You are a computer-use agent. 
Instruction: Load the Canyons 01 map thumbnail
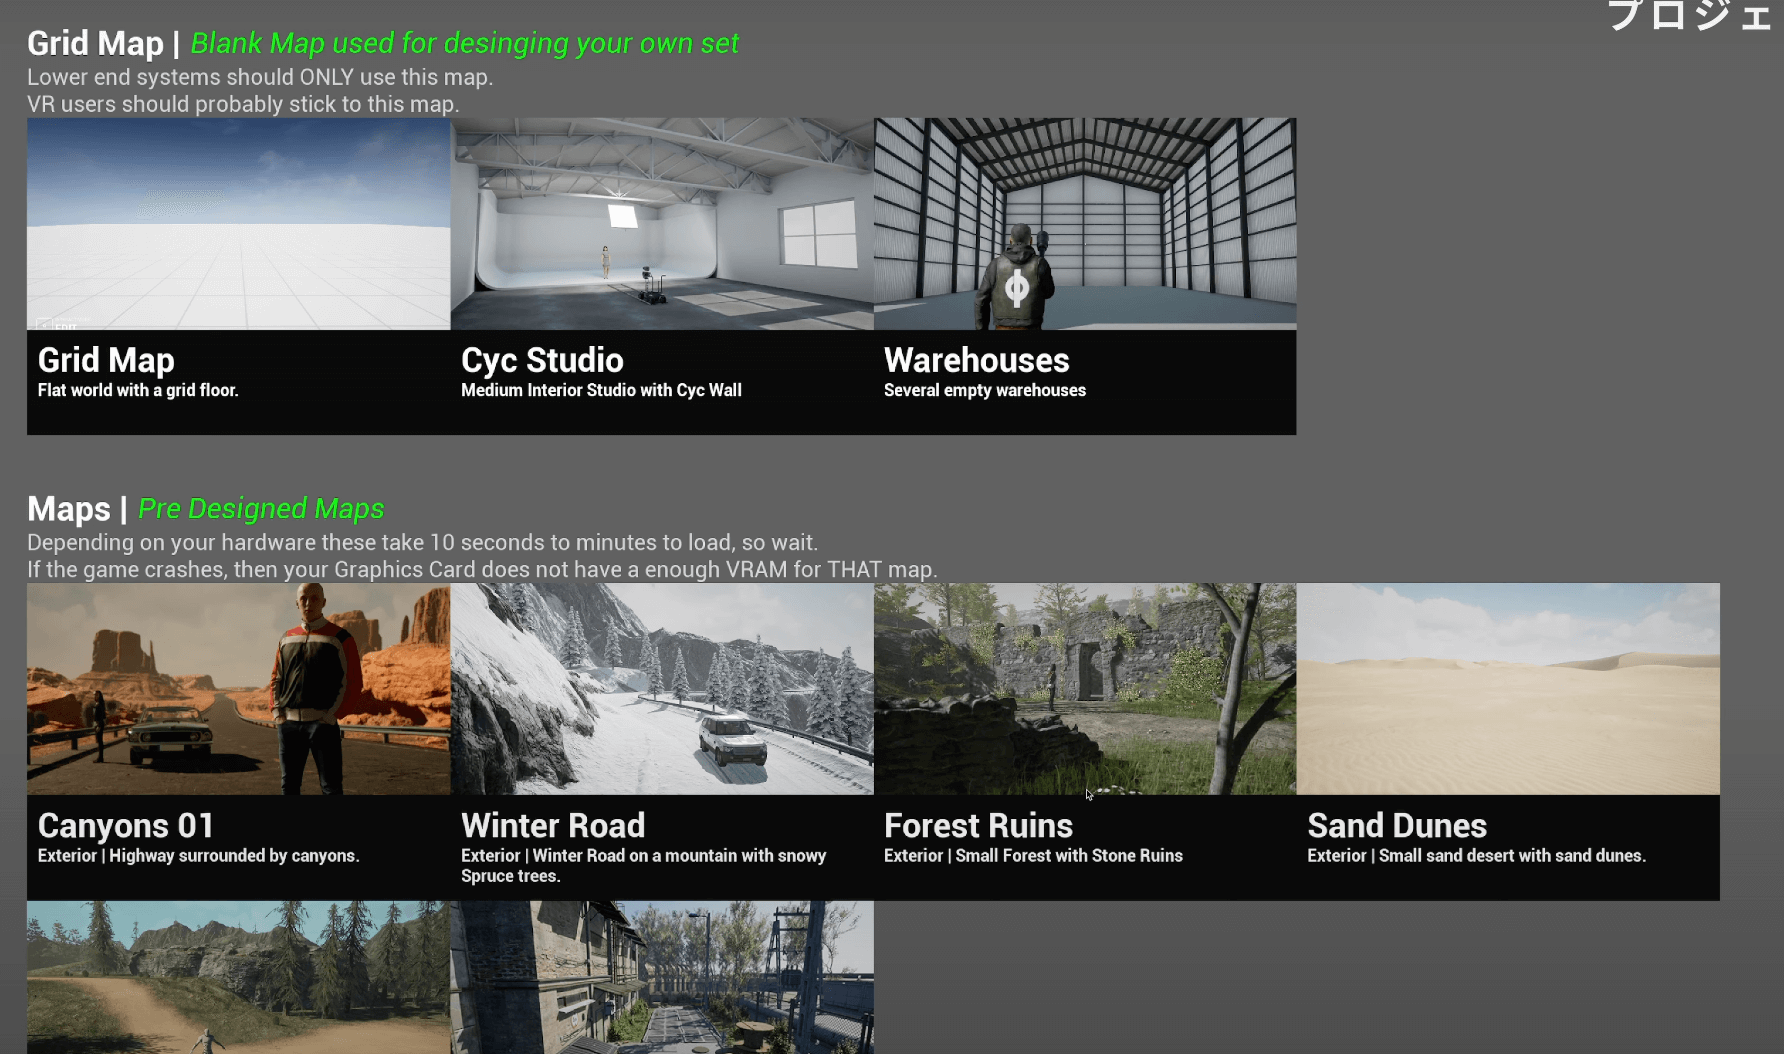[x=238, y=689]
